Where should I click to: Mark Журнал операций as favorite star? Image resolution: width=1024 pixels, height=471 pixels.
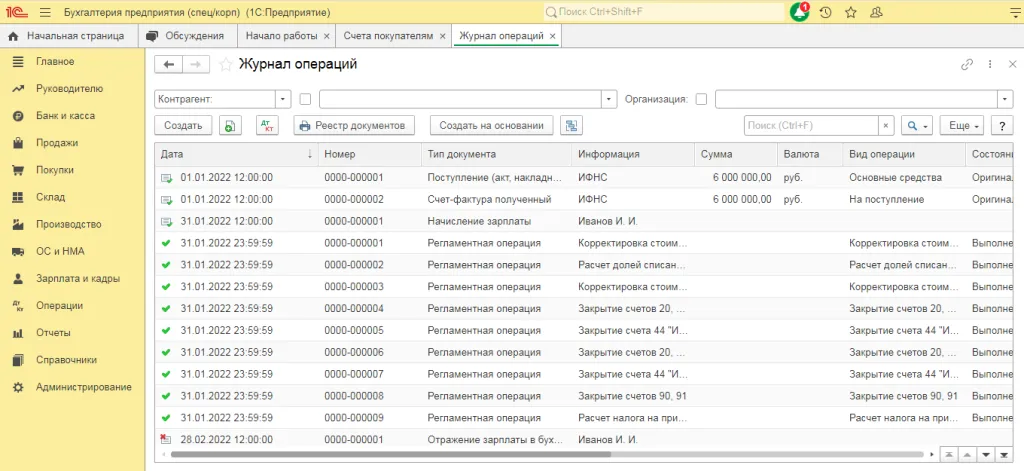click(x=226, y=64)
